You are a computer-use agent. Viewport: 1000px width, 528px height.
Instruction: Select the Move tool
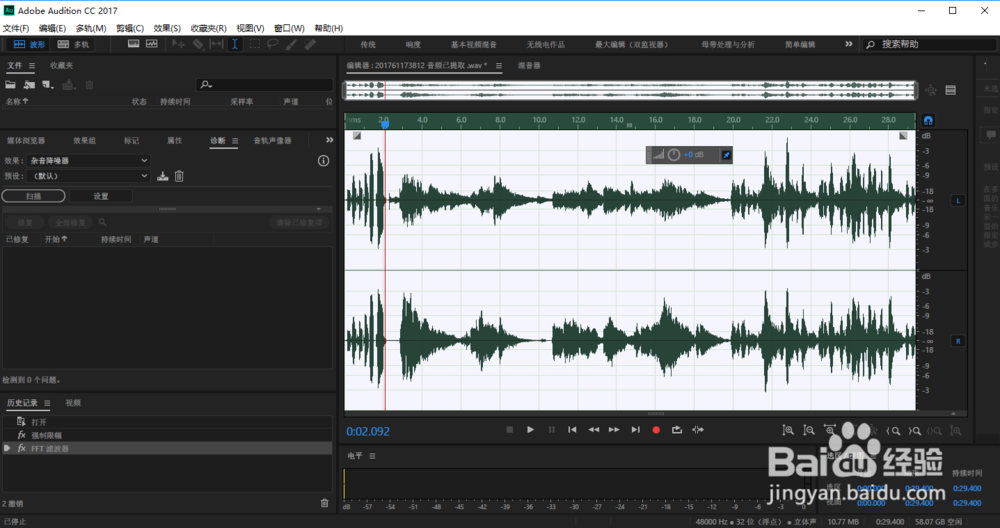click(179, 44)
